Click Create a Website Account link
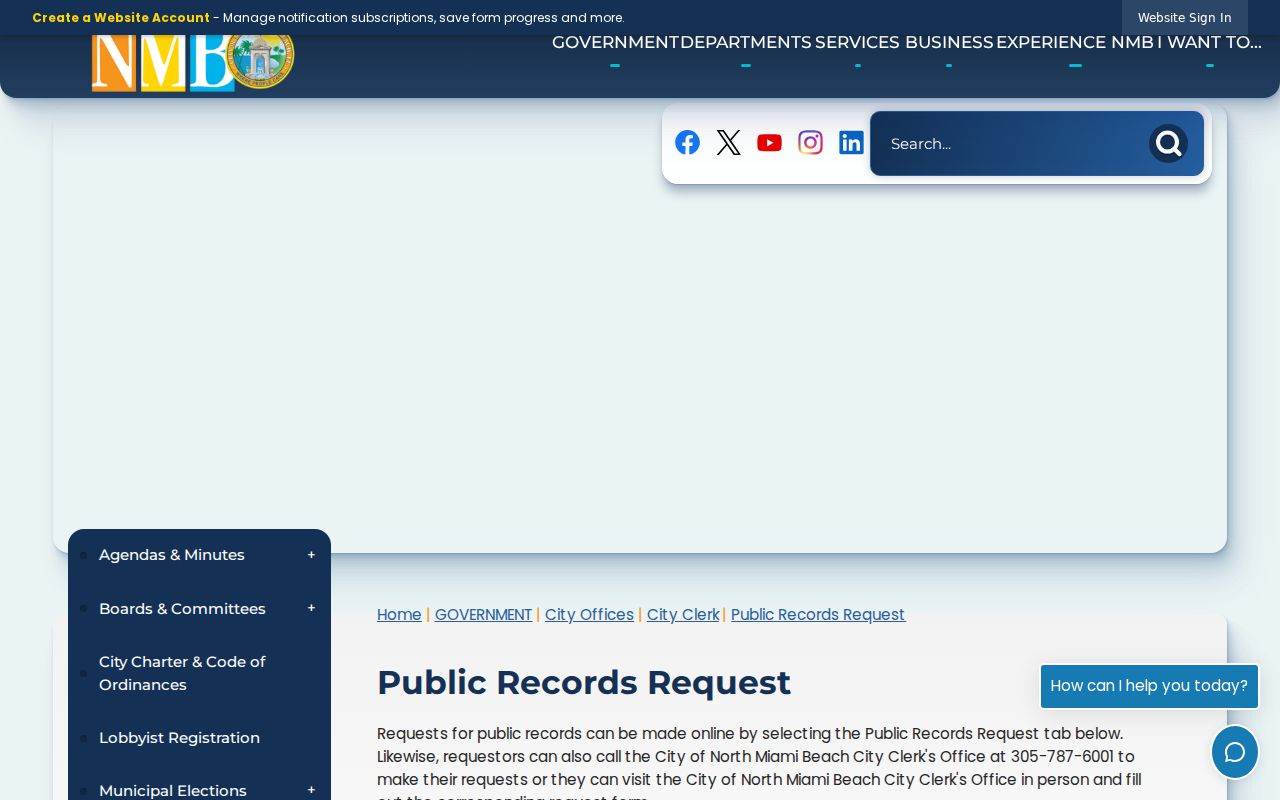The height and width of the screenshot is (800, 1280). 121,18
